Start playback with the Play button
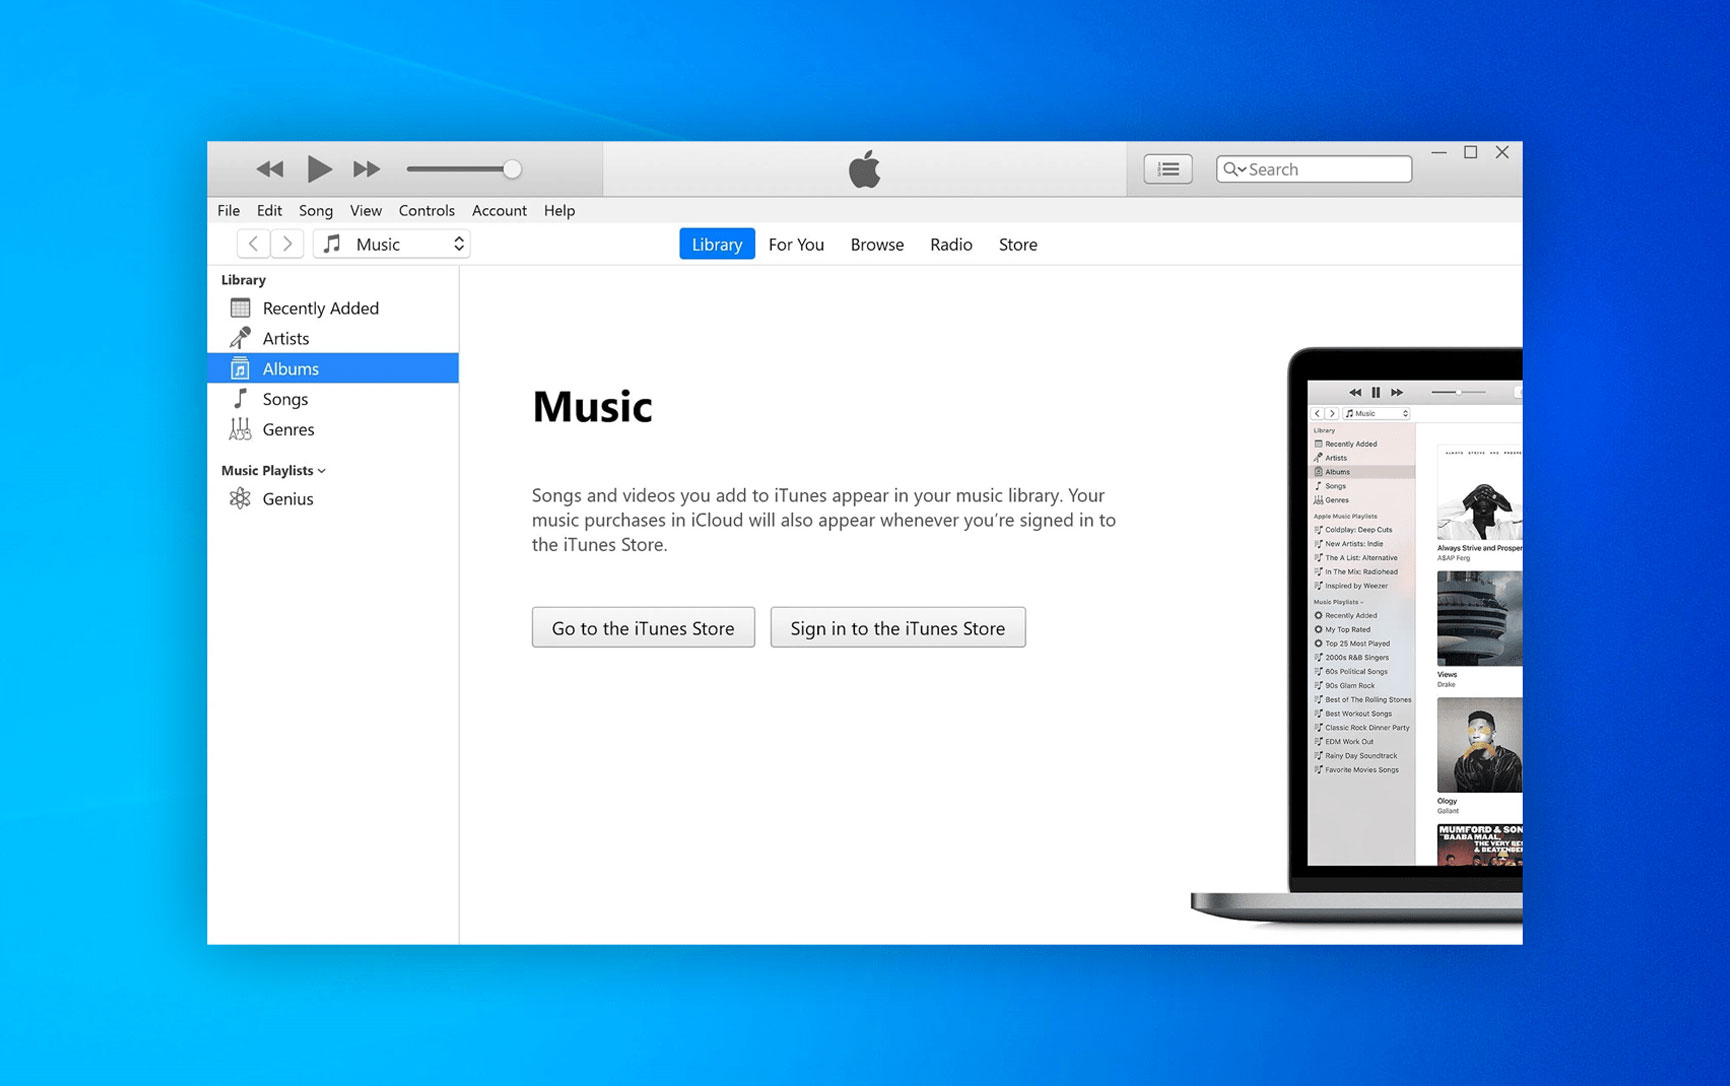 [318, 169]
